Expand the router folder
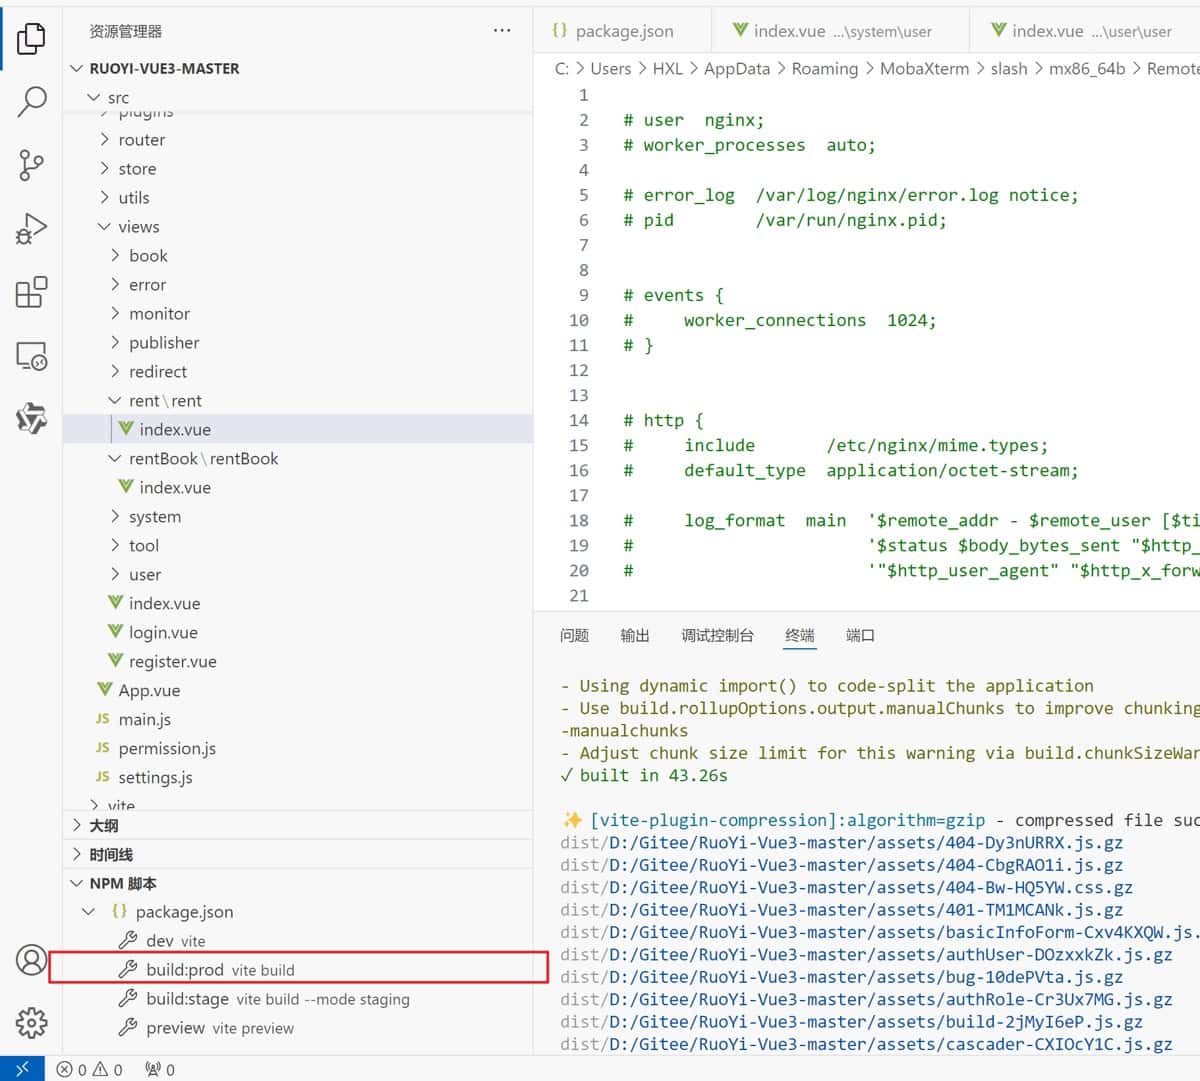This screenshot has width=1200, height=1081. click(104, 139)
